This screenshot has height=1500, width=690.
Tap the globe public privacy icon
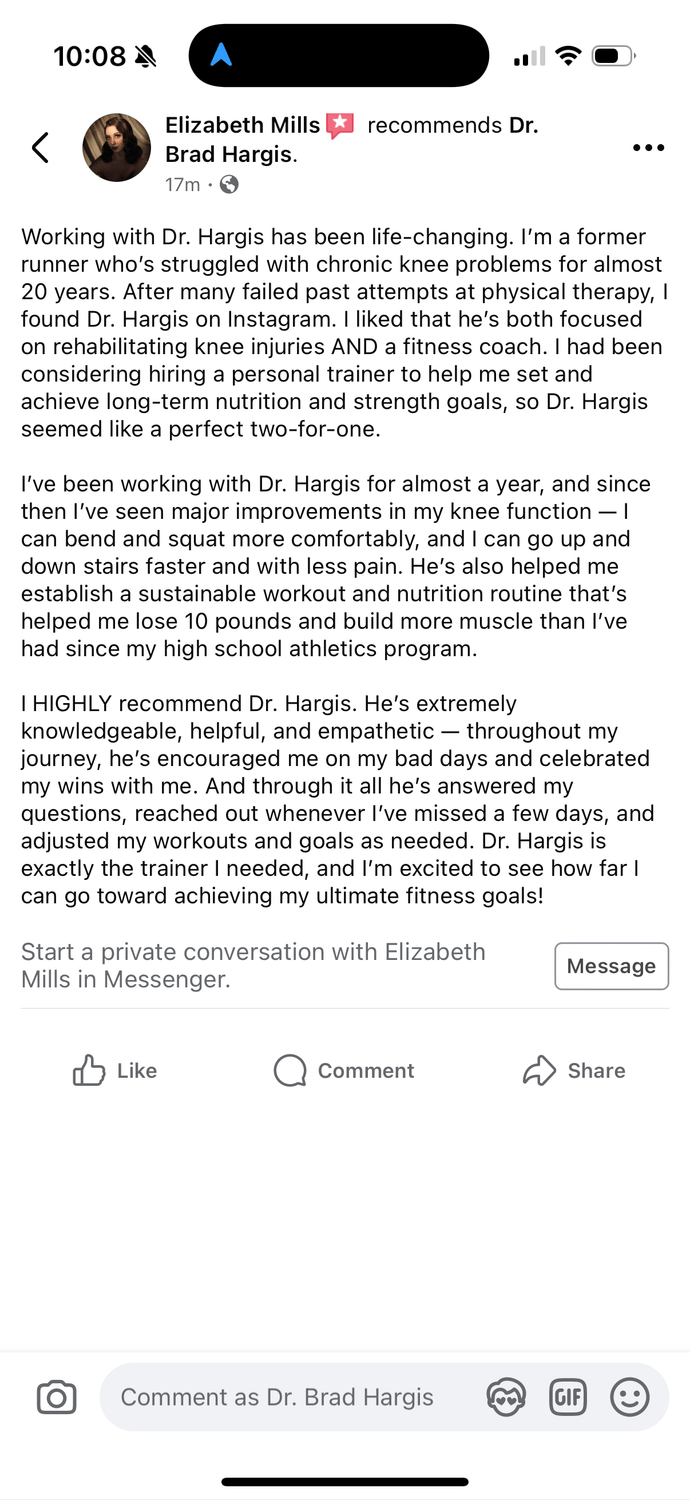229,184
